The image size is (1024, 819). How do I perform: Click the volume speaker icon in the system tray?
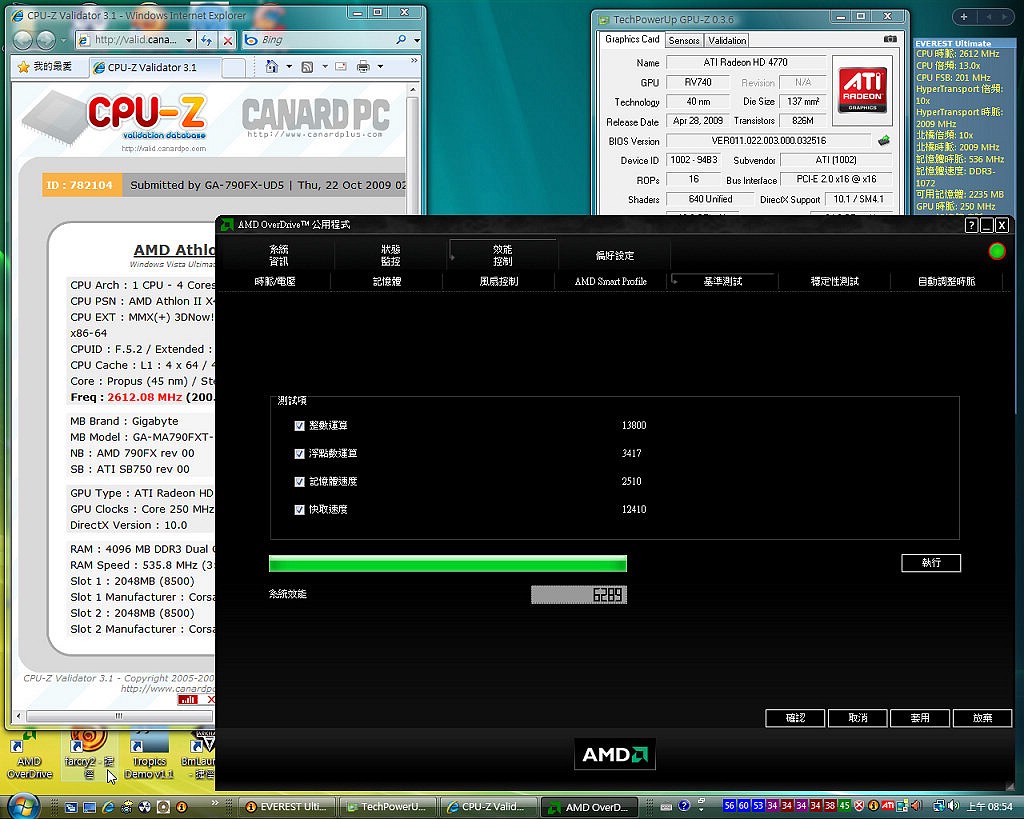coord(953,806)
